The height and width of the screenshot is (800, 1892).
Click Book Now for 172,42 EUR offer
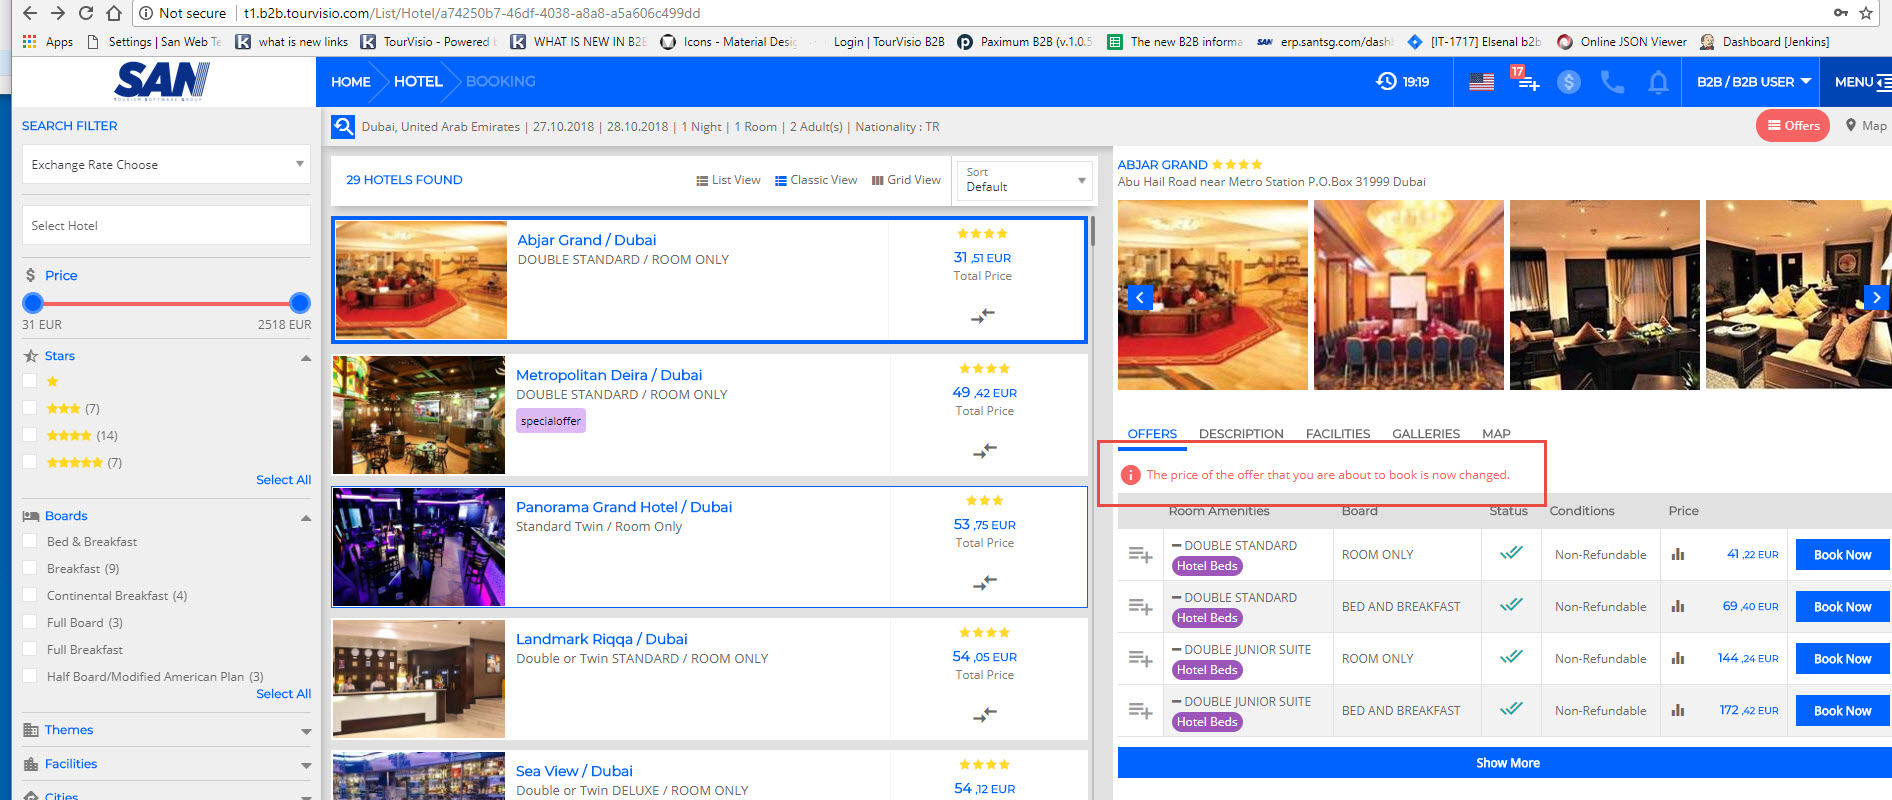[1842, 711]
